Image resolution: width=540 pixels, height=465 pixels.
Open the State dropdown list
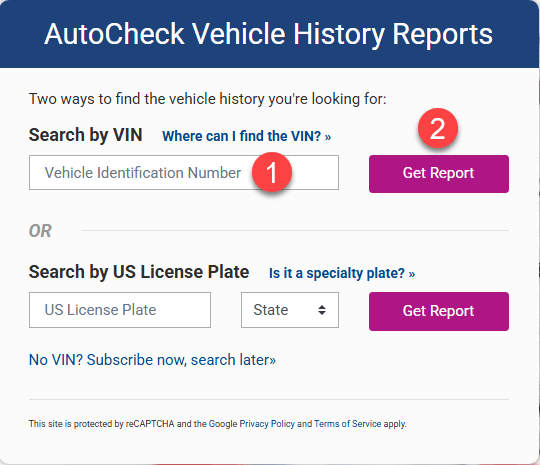tap(290, 310)
